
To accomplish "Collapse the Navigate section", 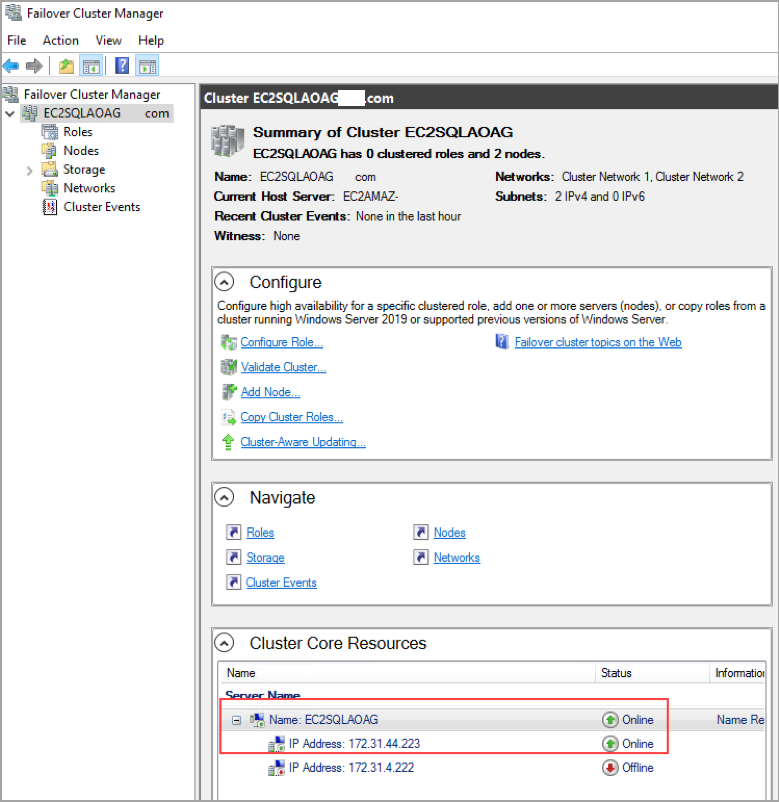I will (224, 497).
